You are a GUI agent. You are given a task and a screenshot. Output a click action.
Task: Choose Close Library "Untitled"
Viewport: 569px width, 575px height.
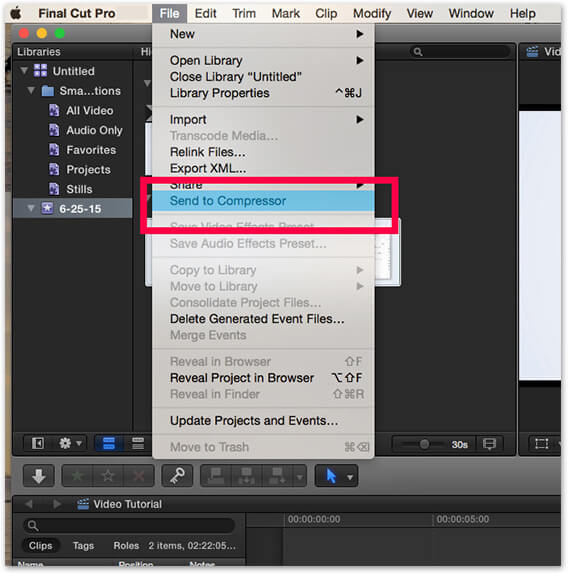coord(263,77)
